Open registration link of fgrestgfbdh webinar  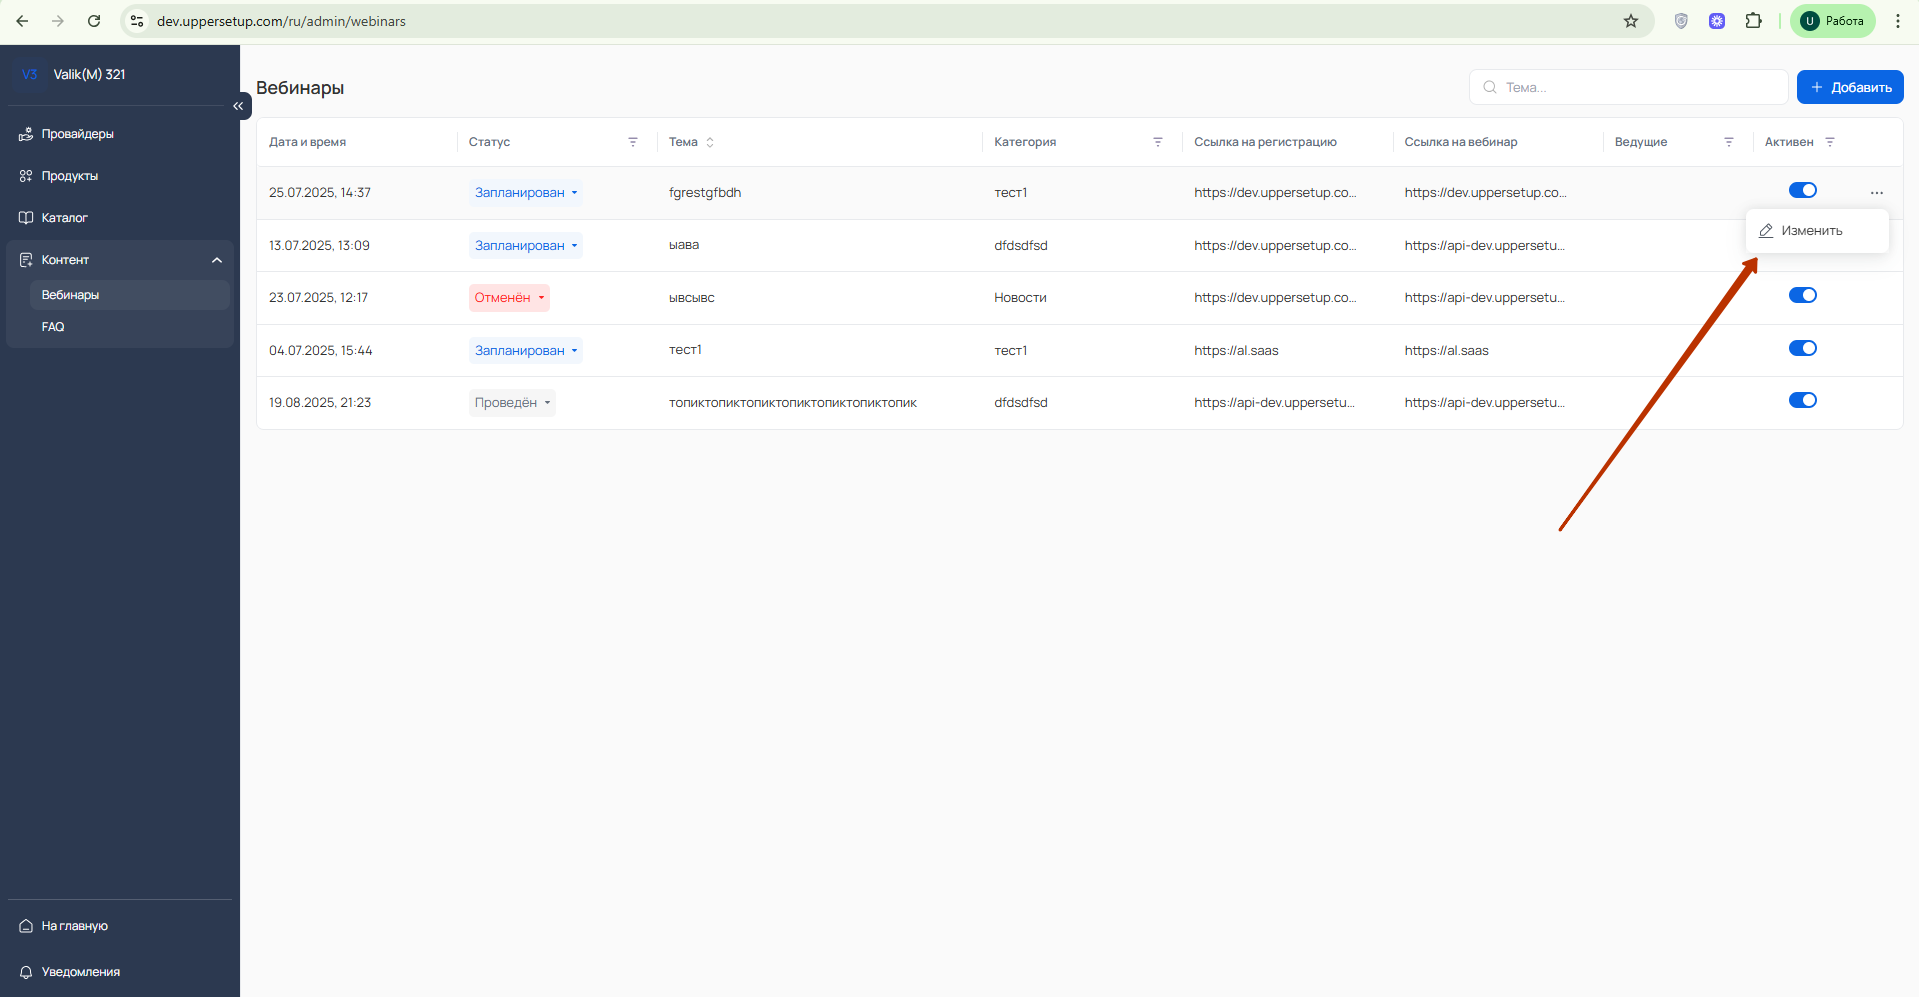pos(1275,193)
